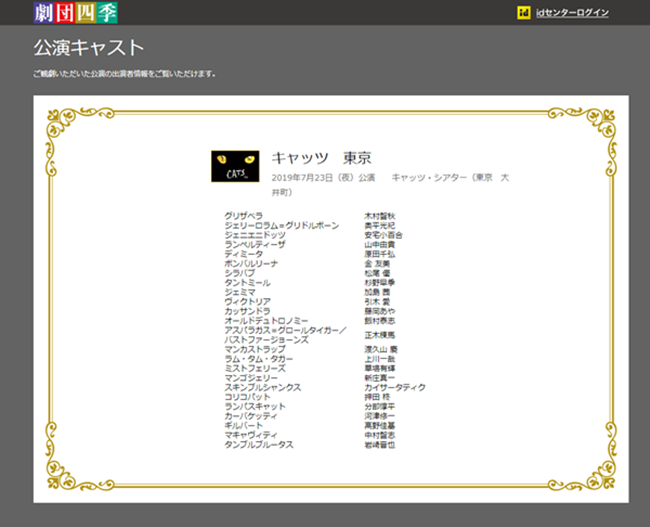The image size is (650, 527).
Task: Click the actor name beside ジェニエニドッツ
Action: click(x=383, y=235)
